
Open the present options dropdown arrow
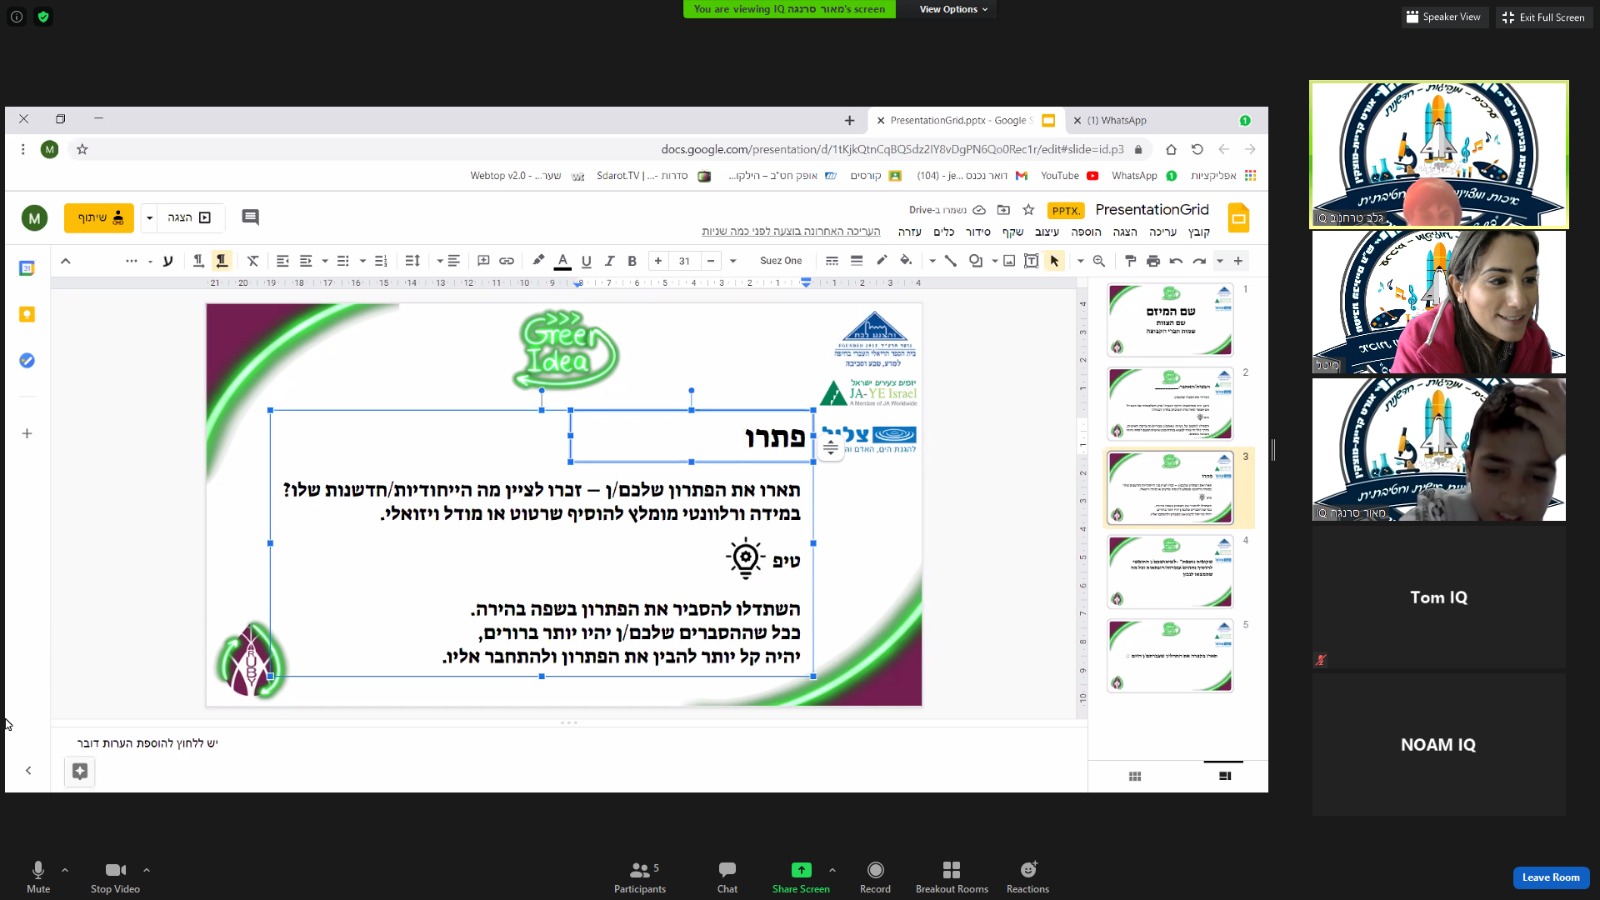coord(150,217)
